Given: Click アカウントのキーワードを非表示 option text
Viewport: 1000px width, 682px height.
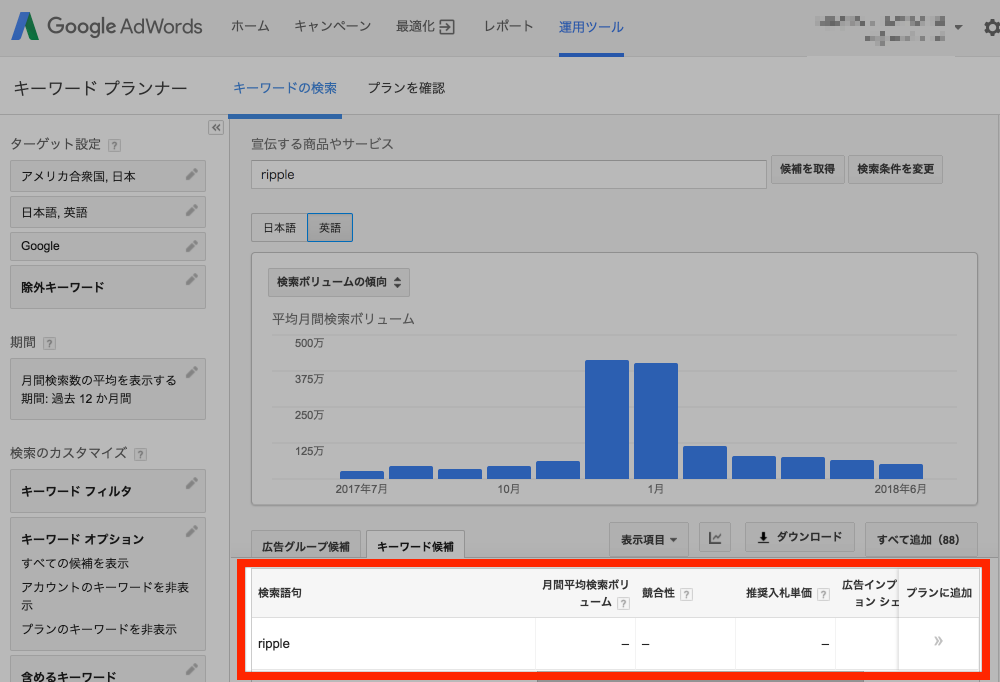Looking at the screenshot, I should click(x=105, y=595).
